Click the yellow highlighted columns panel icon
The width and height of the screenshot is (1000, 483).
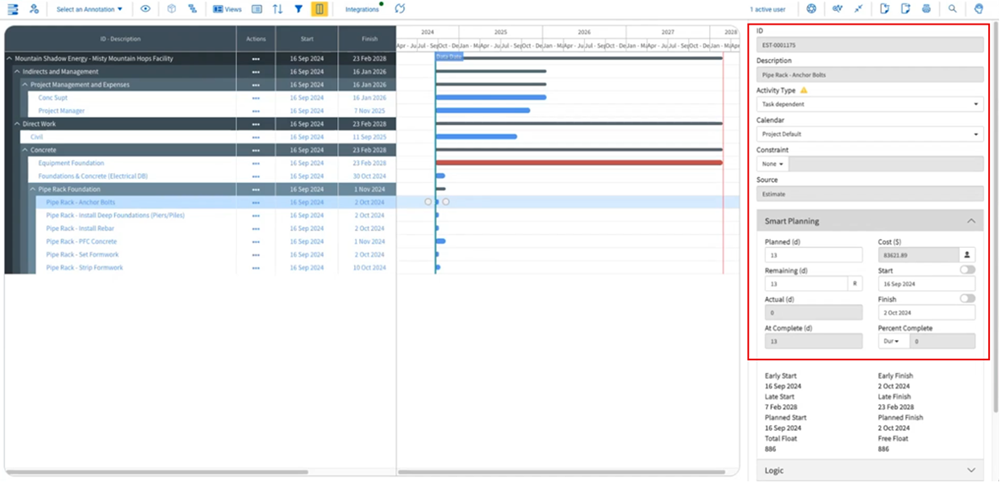320,10
